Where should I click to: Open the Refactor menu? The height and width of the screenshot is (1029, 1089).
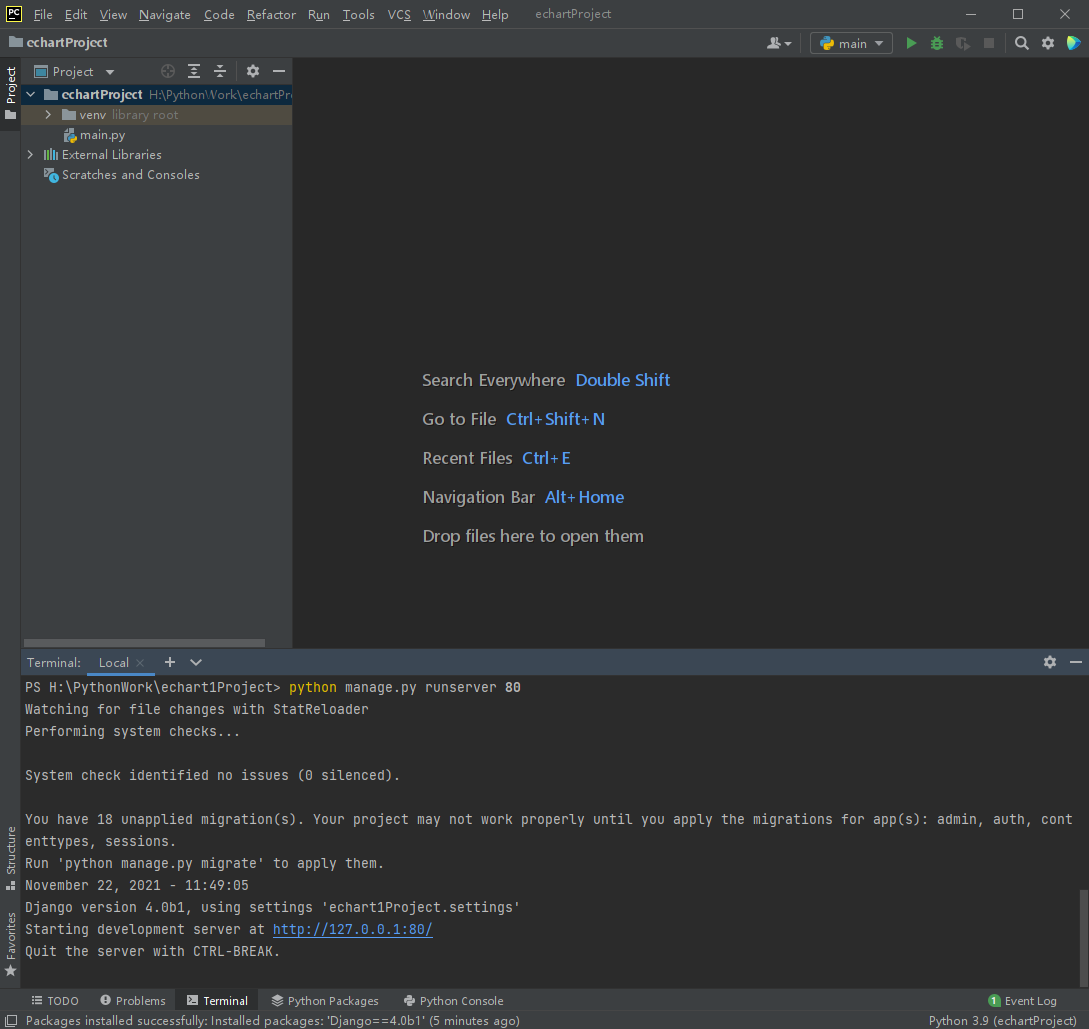[271, 15]
